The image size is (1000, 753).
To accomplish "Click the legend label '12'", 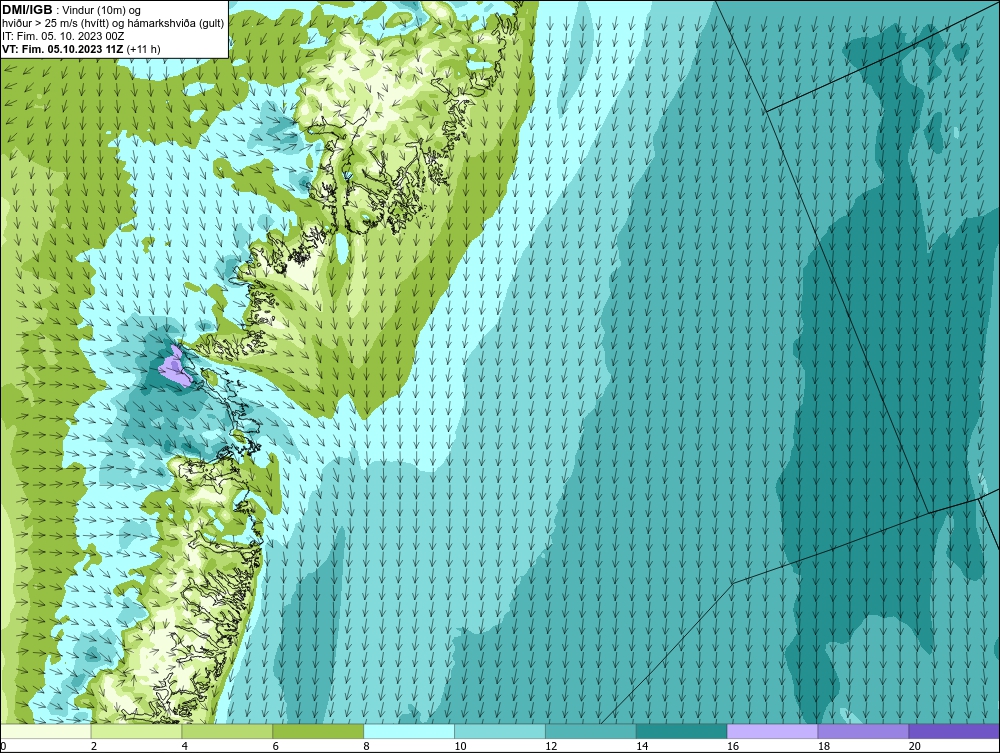I will [551, 746].
